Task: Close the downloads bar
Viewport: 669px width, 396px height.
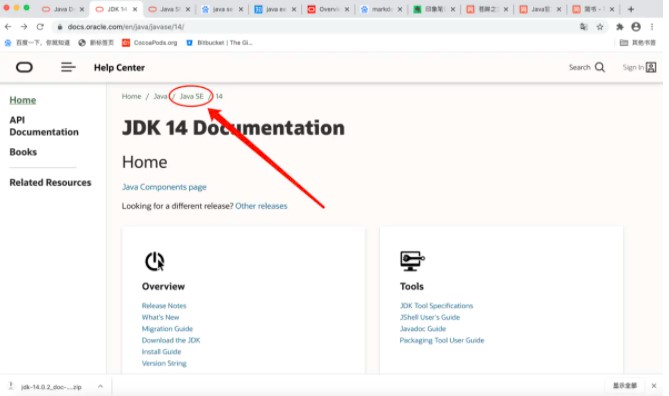Action: [654, 386]
